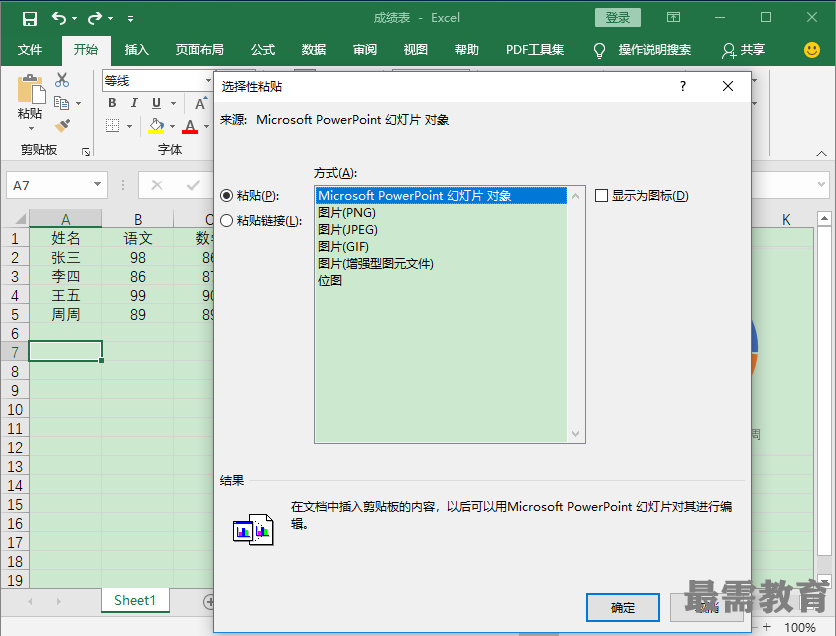The image size is (836, 636).
Task: Select 图片(JPEG) in the format list
Action: [x=441, y=230]
